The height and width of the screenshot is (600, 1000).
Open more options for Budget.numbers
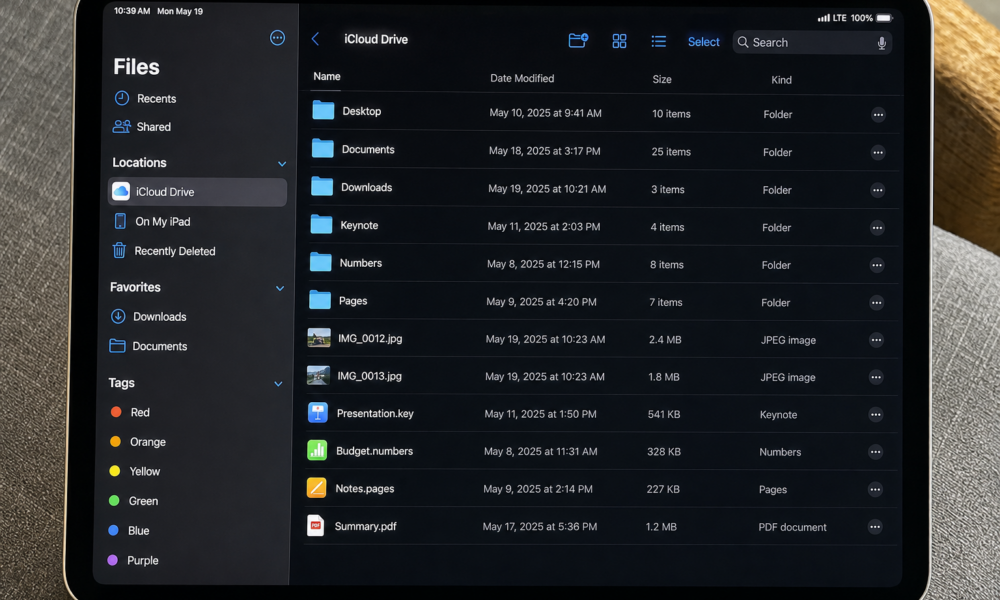pos(875,452)
